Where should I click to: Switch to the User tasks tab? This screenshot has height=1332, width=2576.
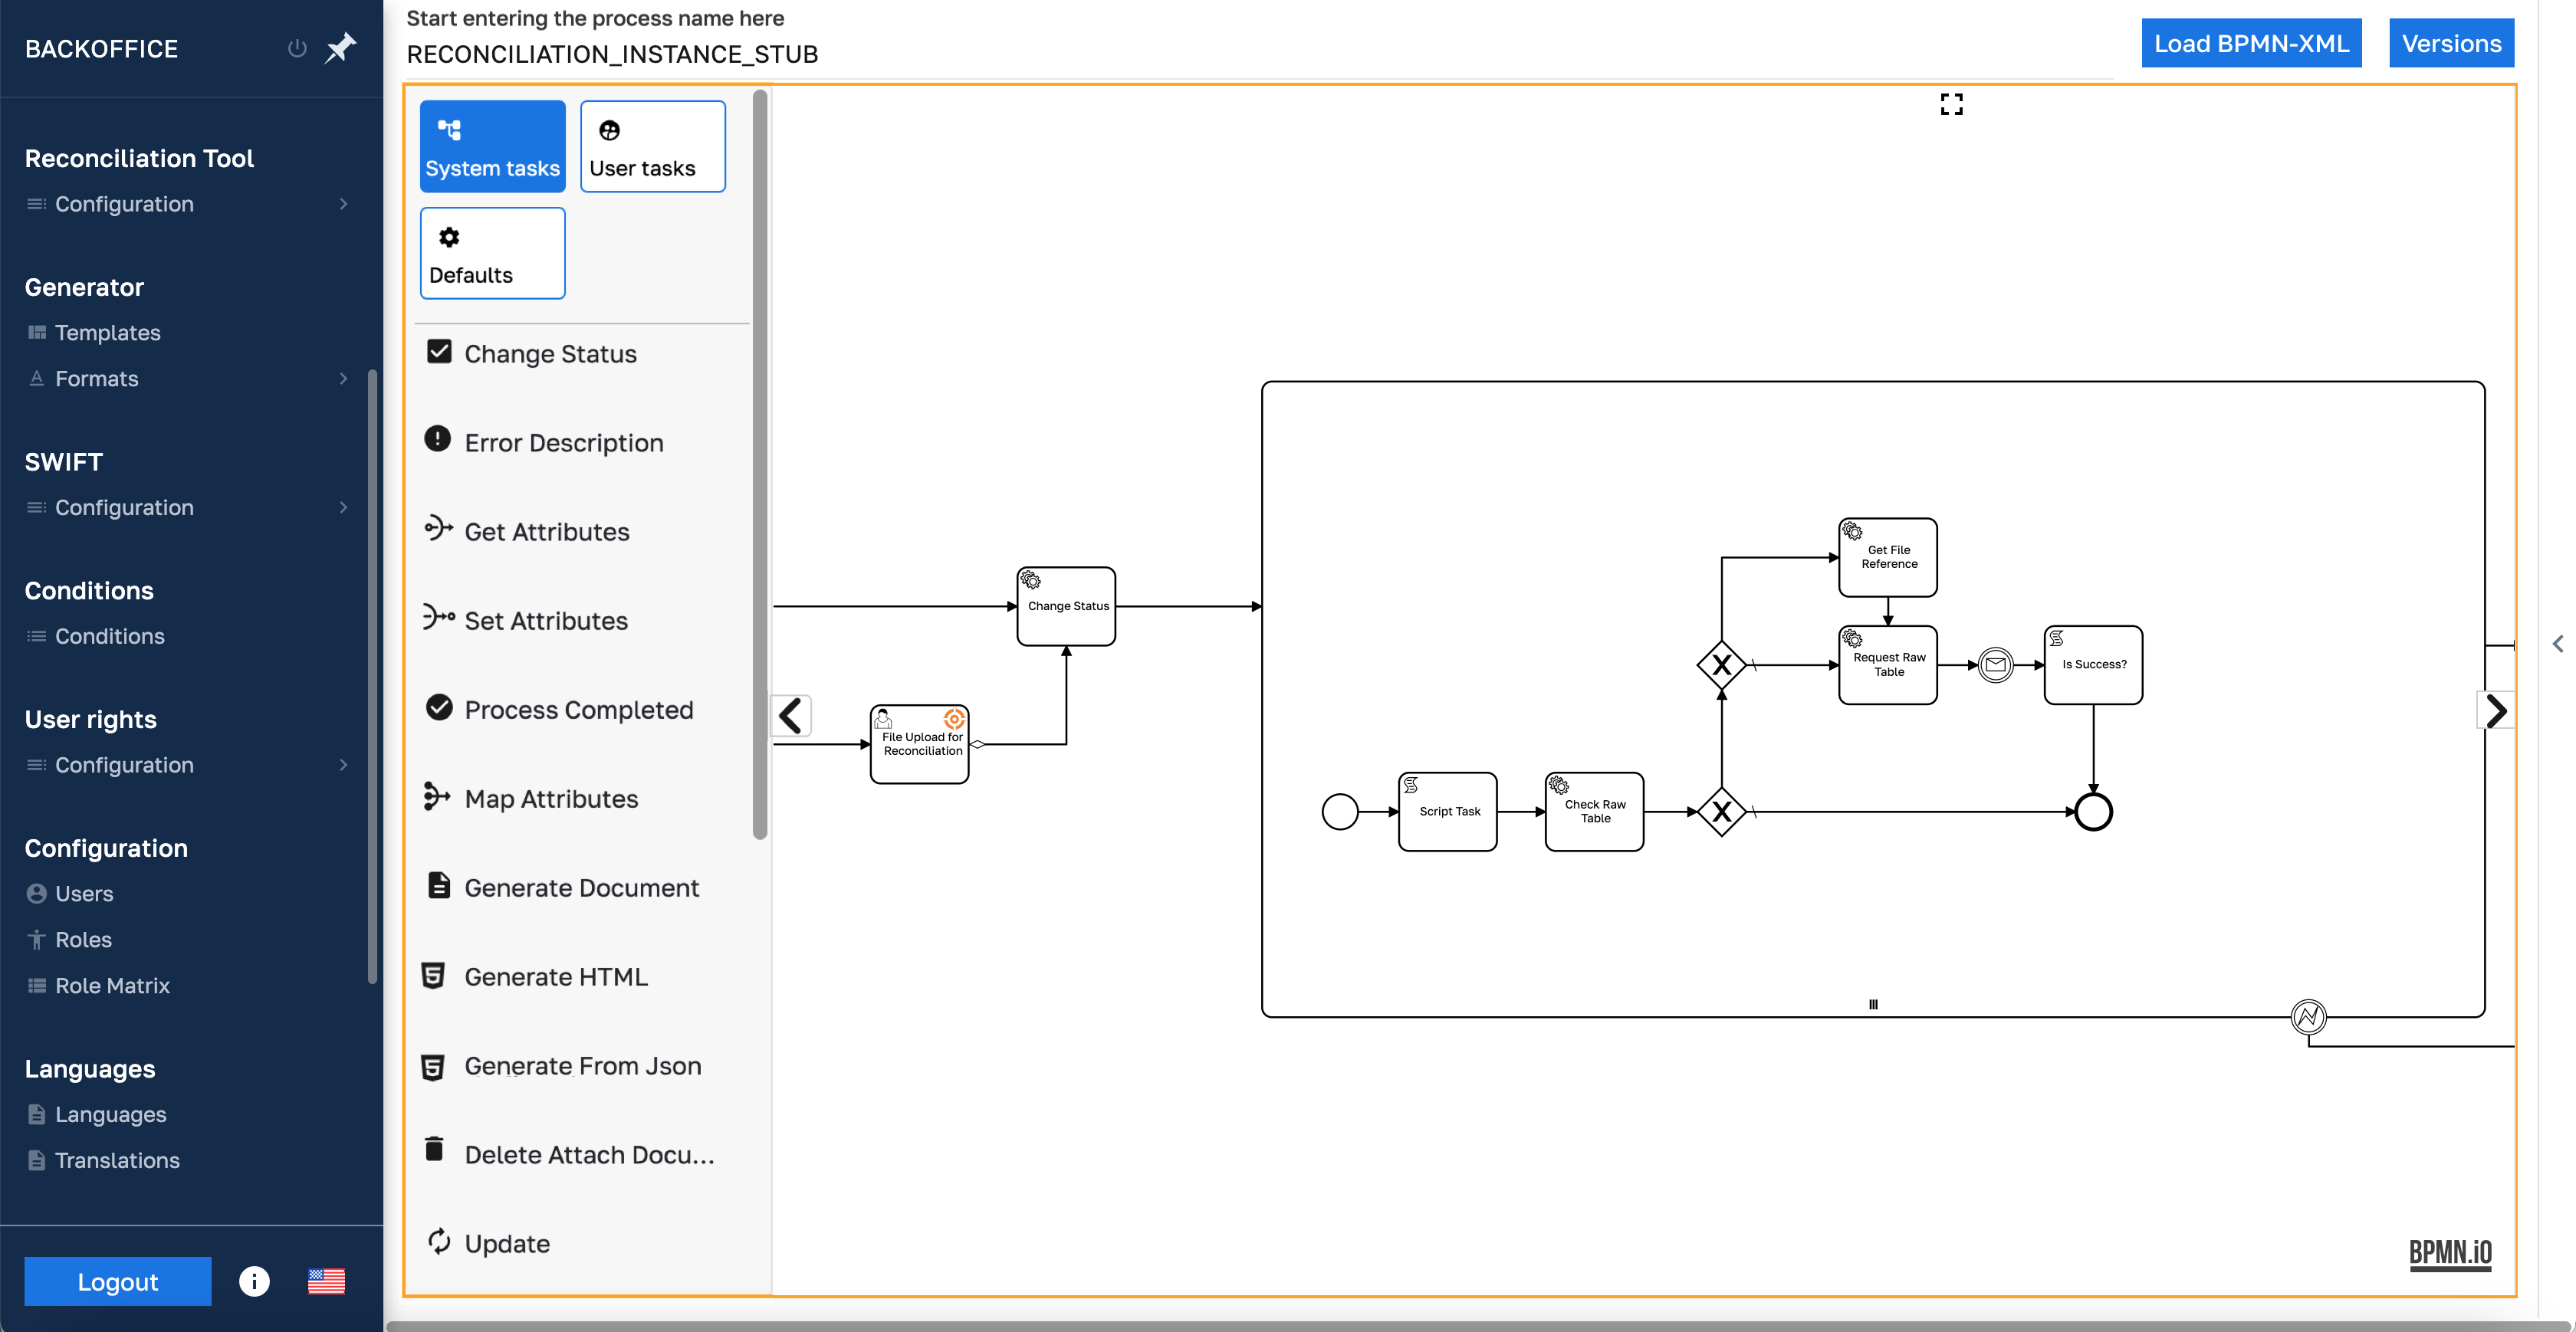651,146
